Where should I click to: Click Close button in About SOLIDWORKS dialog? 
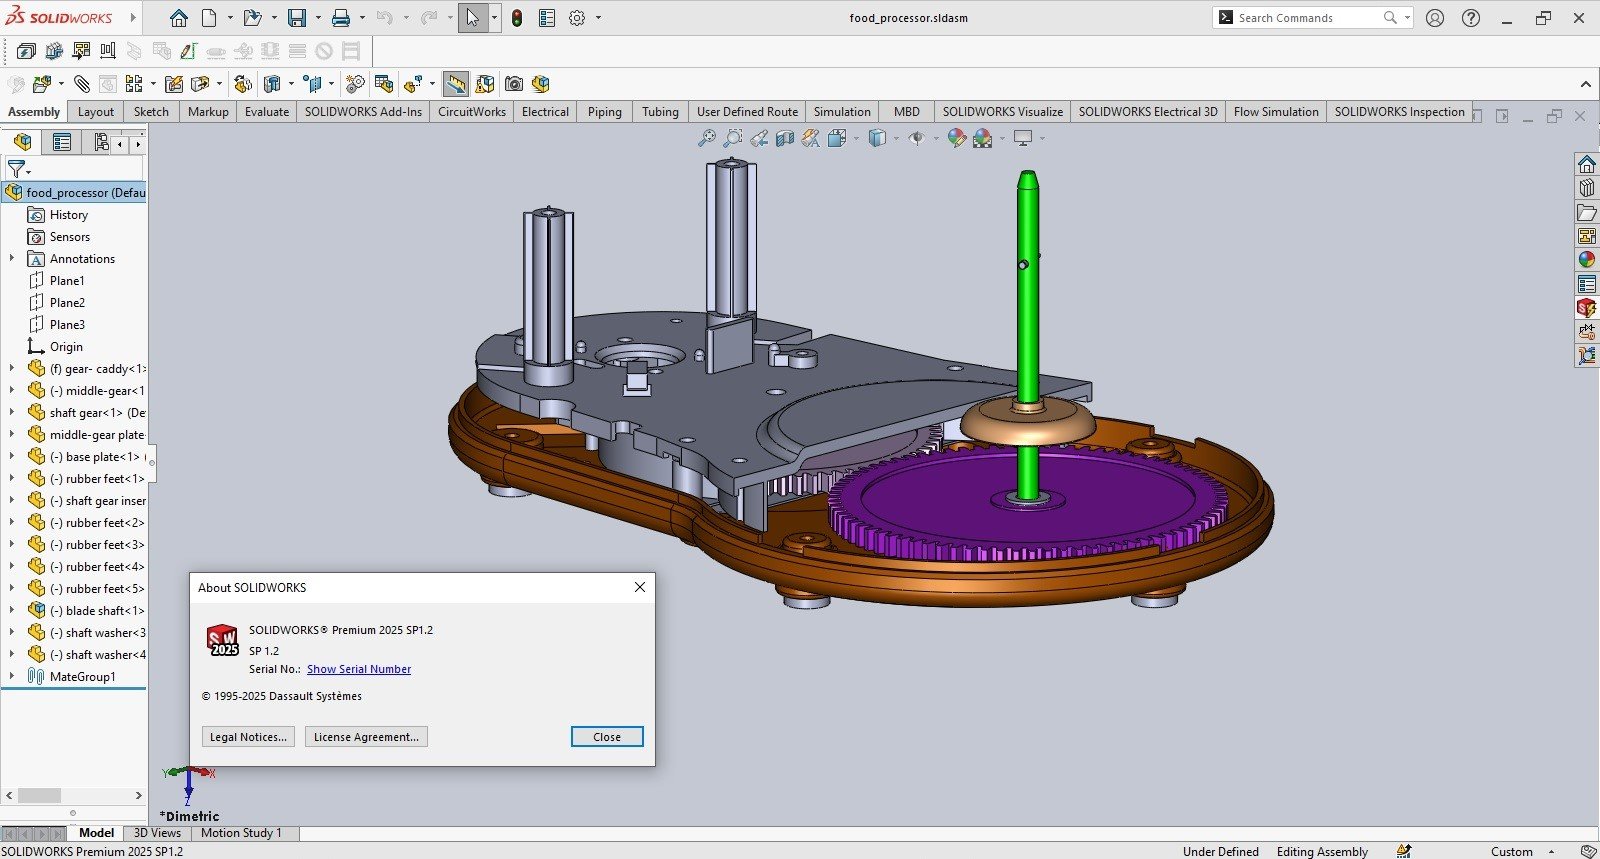[607, 737]
